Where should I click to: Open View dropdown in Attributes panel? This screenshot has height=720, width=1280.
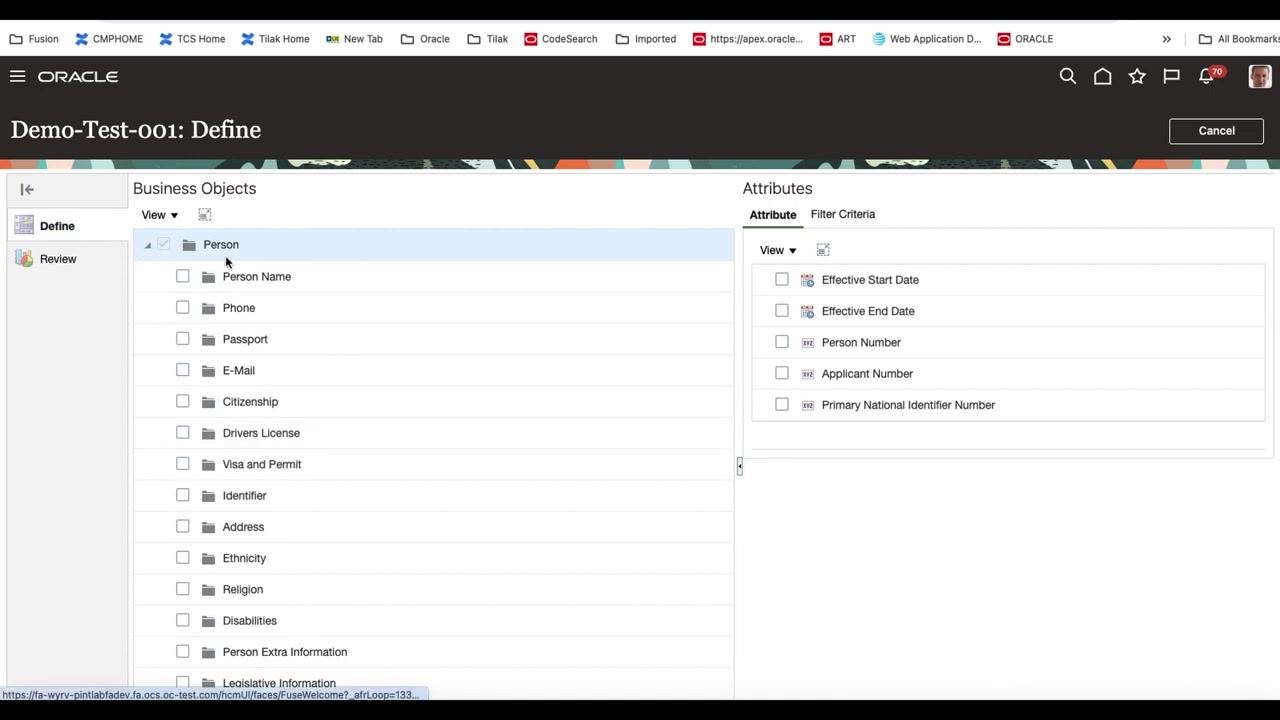[778, 250]
